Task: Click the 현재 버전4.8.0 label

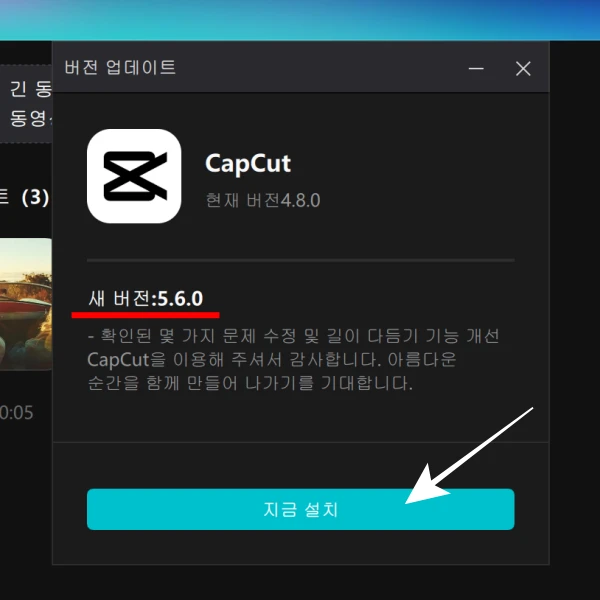Action: [262, 200]
